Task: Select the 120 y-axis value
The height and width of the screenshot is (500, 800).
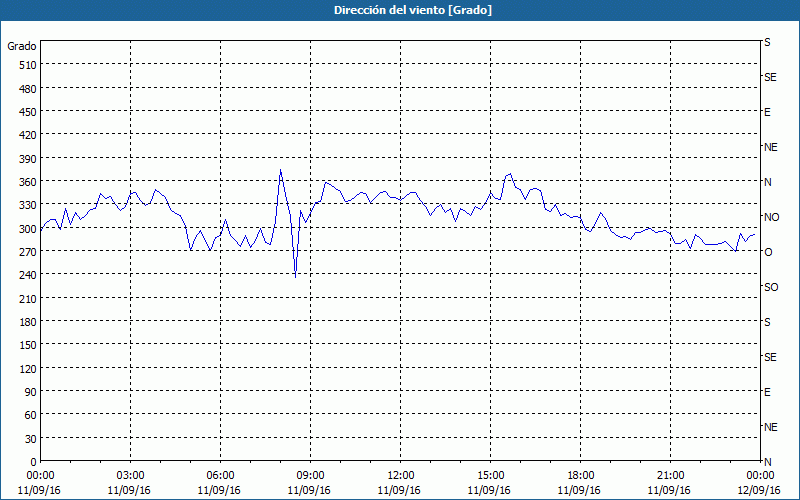Action: [x=28, y=369]
